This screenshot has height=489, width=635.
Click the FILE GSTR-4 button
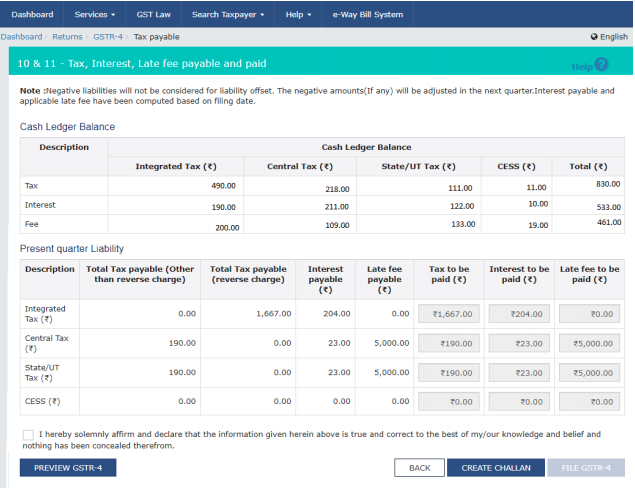click(586, 468)
